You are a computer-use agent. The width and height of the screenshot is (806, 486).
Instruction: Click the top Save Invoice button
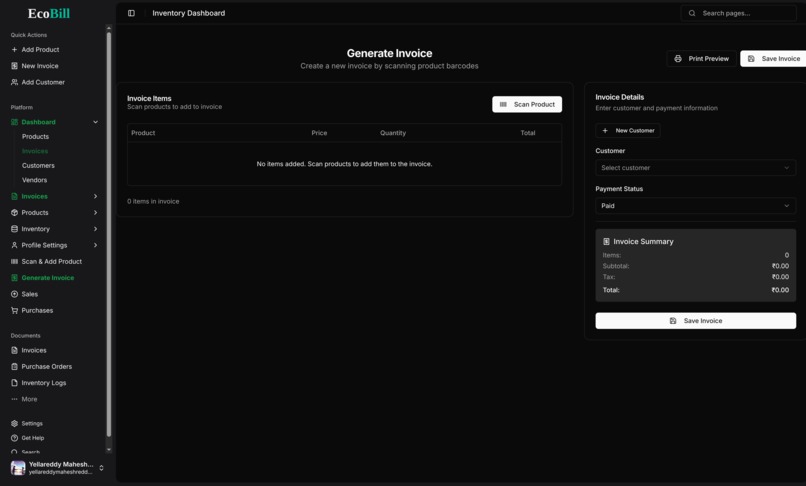[x=773, y=59]
